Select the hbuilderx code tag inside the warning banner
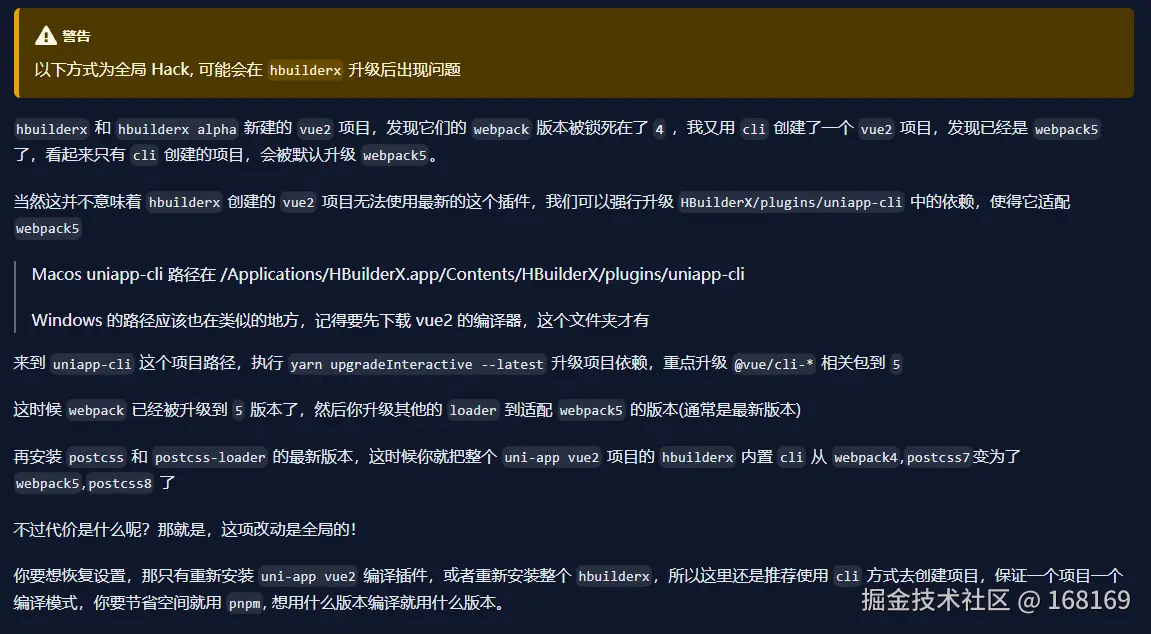 point(305,71)
